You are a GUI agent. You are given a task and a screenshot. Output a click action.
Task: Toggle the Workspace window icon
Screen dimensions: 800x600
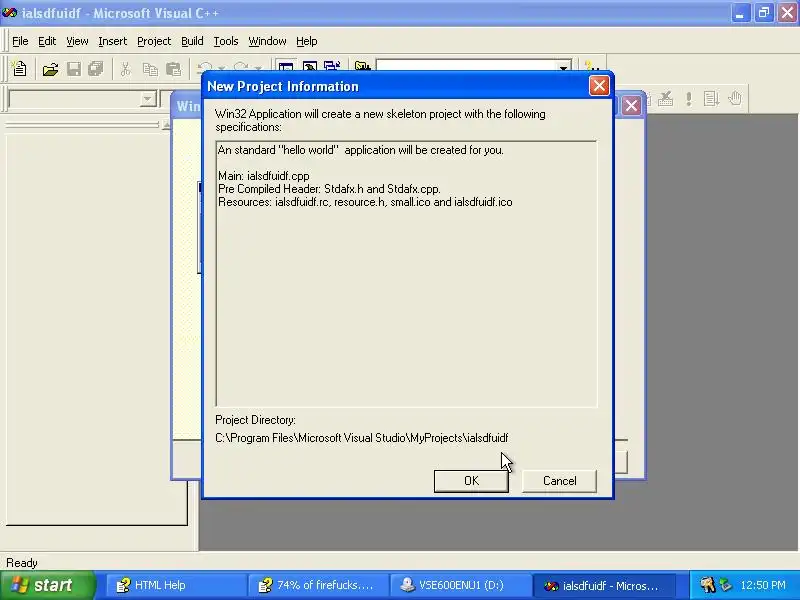(x=286, y=66)
